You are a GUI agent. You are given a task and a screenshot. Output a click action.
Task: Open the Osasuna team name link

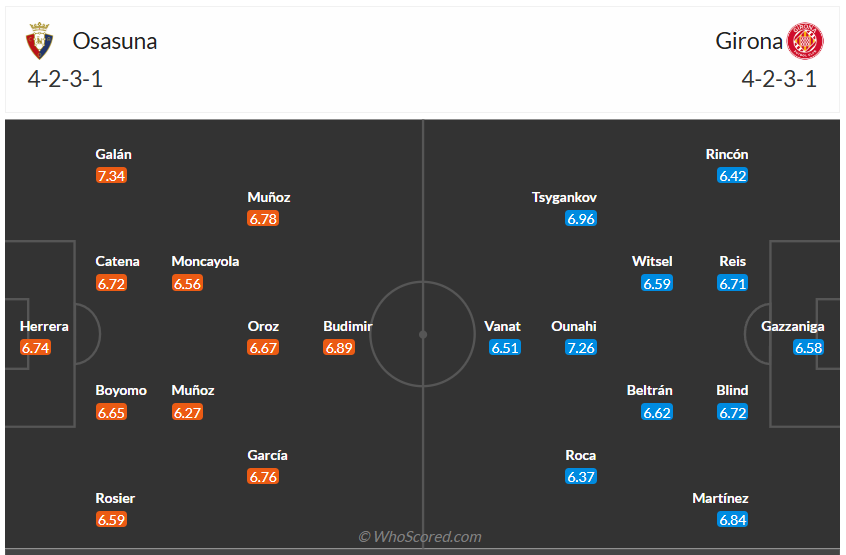click(x=115, y=41)
